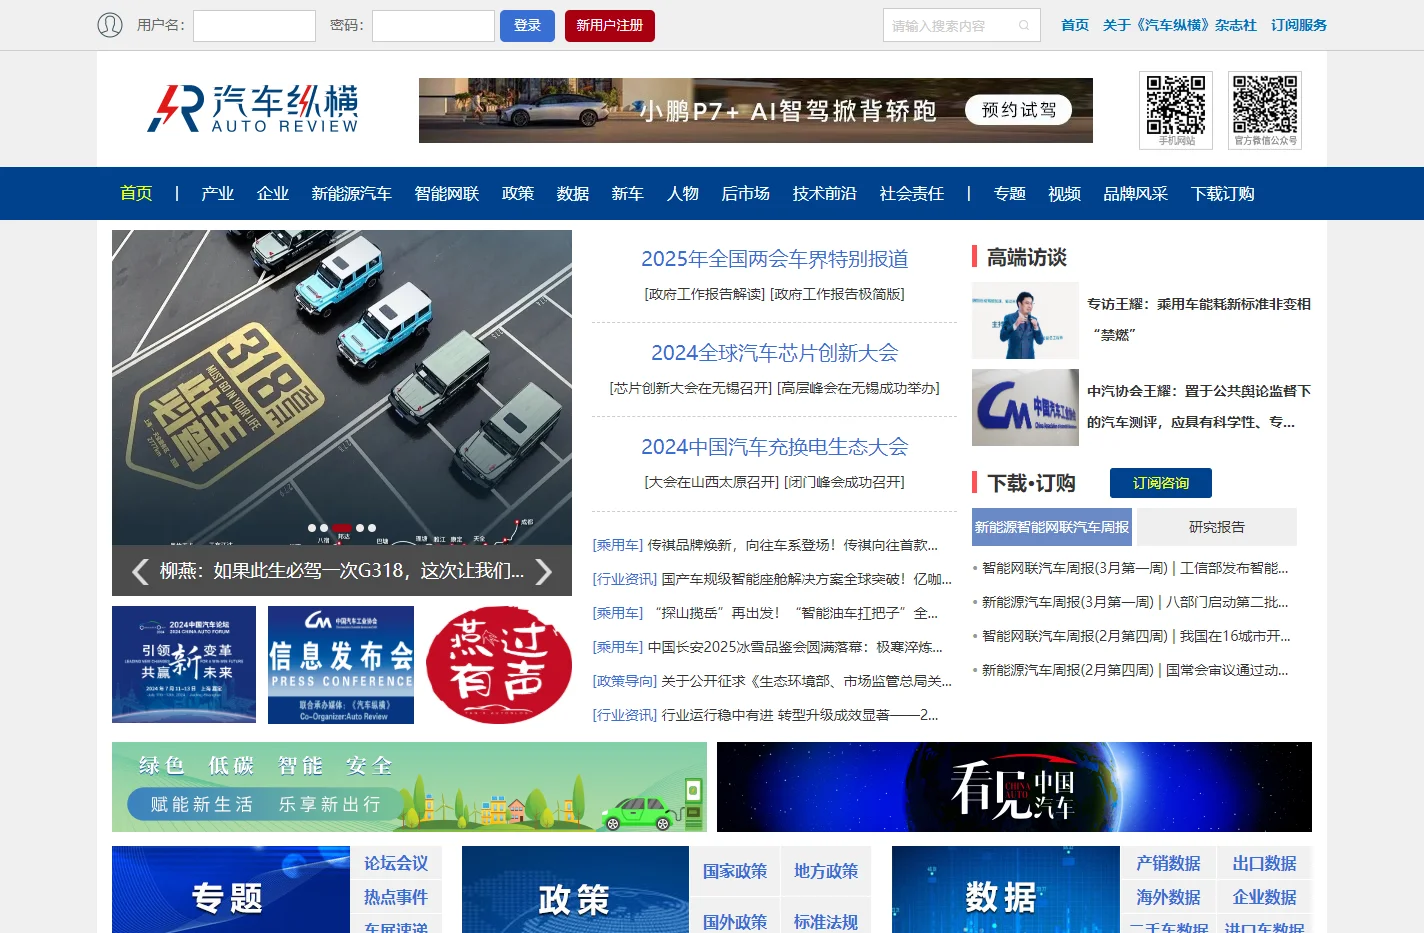Open 2024全球汽车芯片创新大会 headline

tap(775, 353)
